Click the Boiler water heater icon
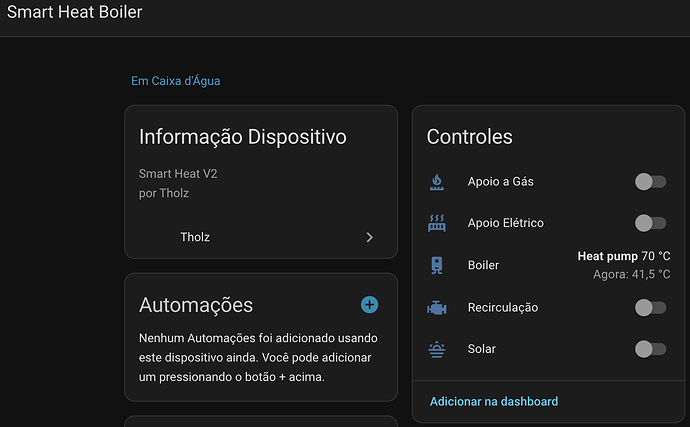 tap(437, 265)
